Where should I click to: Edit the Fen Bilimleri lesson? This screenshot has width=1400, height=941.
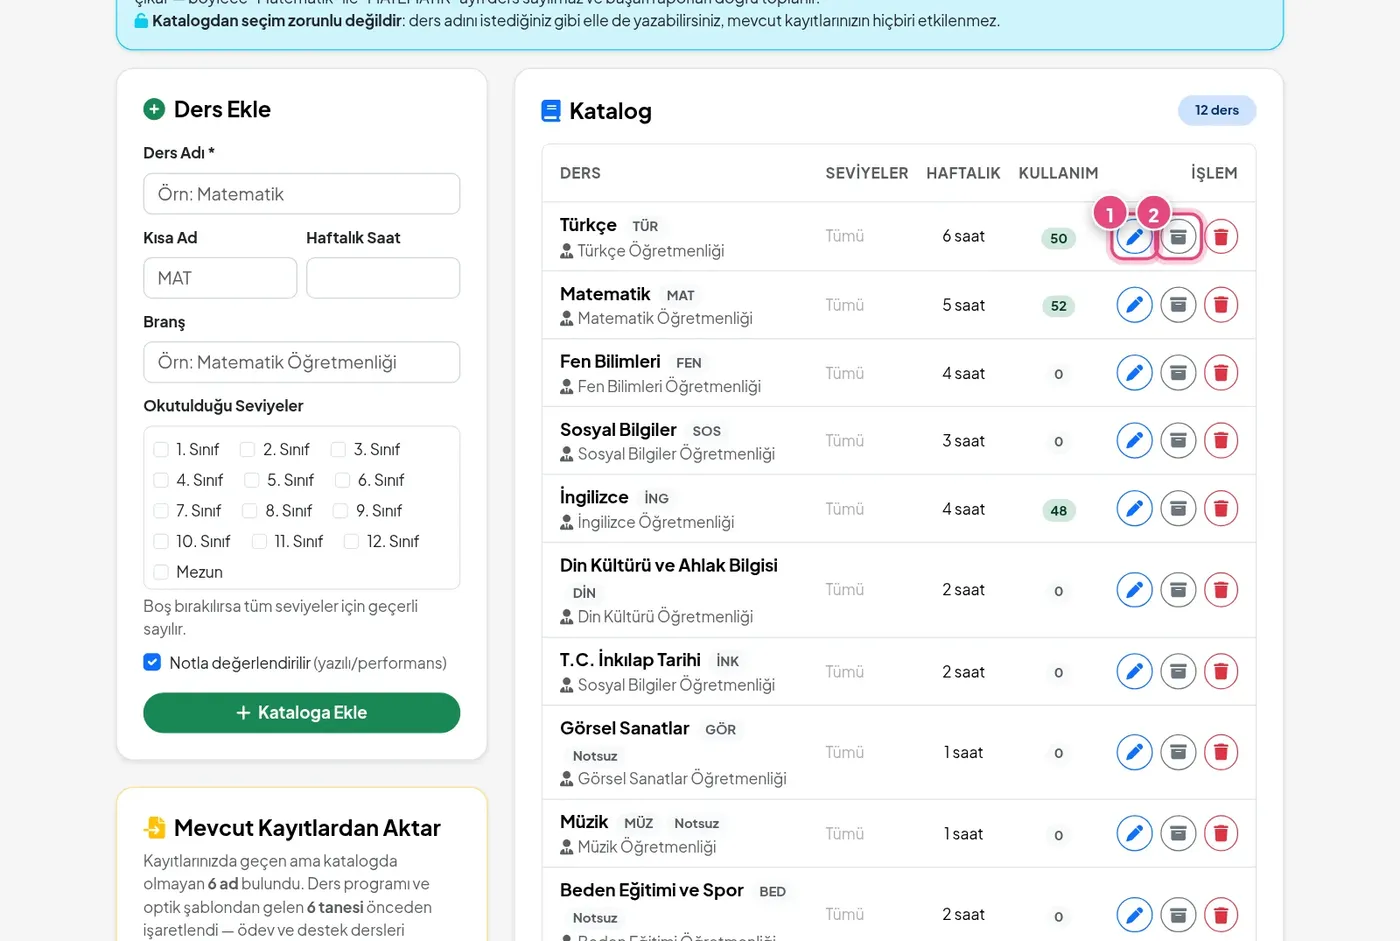[x=1134, y=373]
